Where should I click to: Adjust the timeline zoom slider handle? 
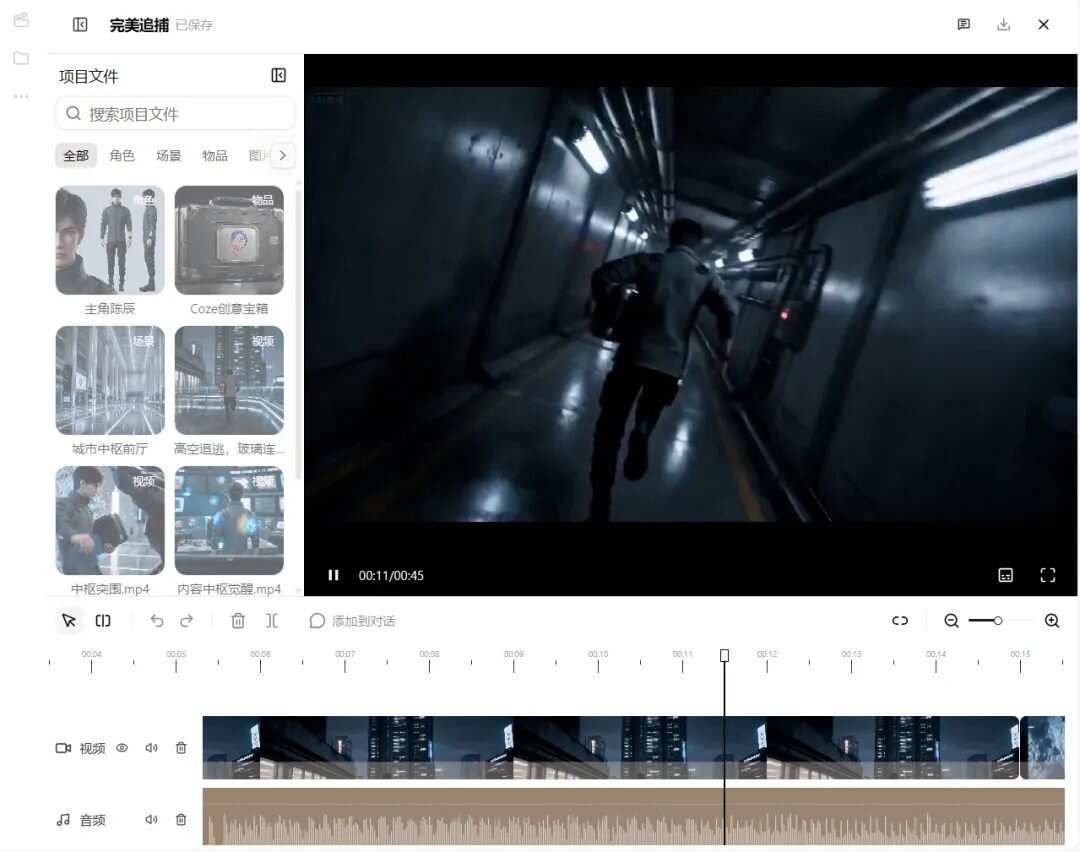click(x=997, y=621)
